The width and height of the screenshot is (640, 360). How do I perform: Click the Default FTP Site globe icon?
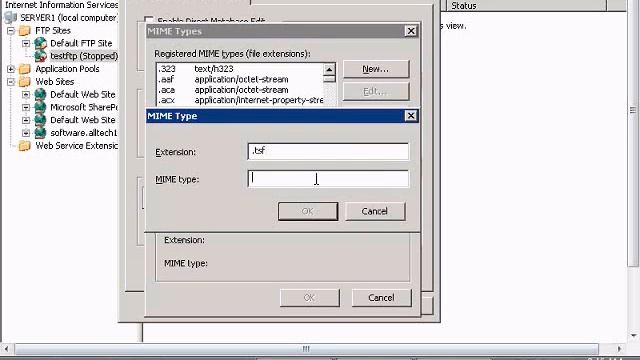[x=40, y=43]
